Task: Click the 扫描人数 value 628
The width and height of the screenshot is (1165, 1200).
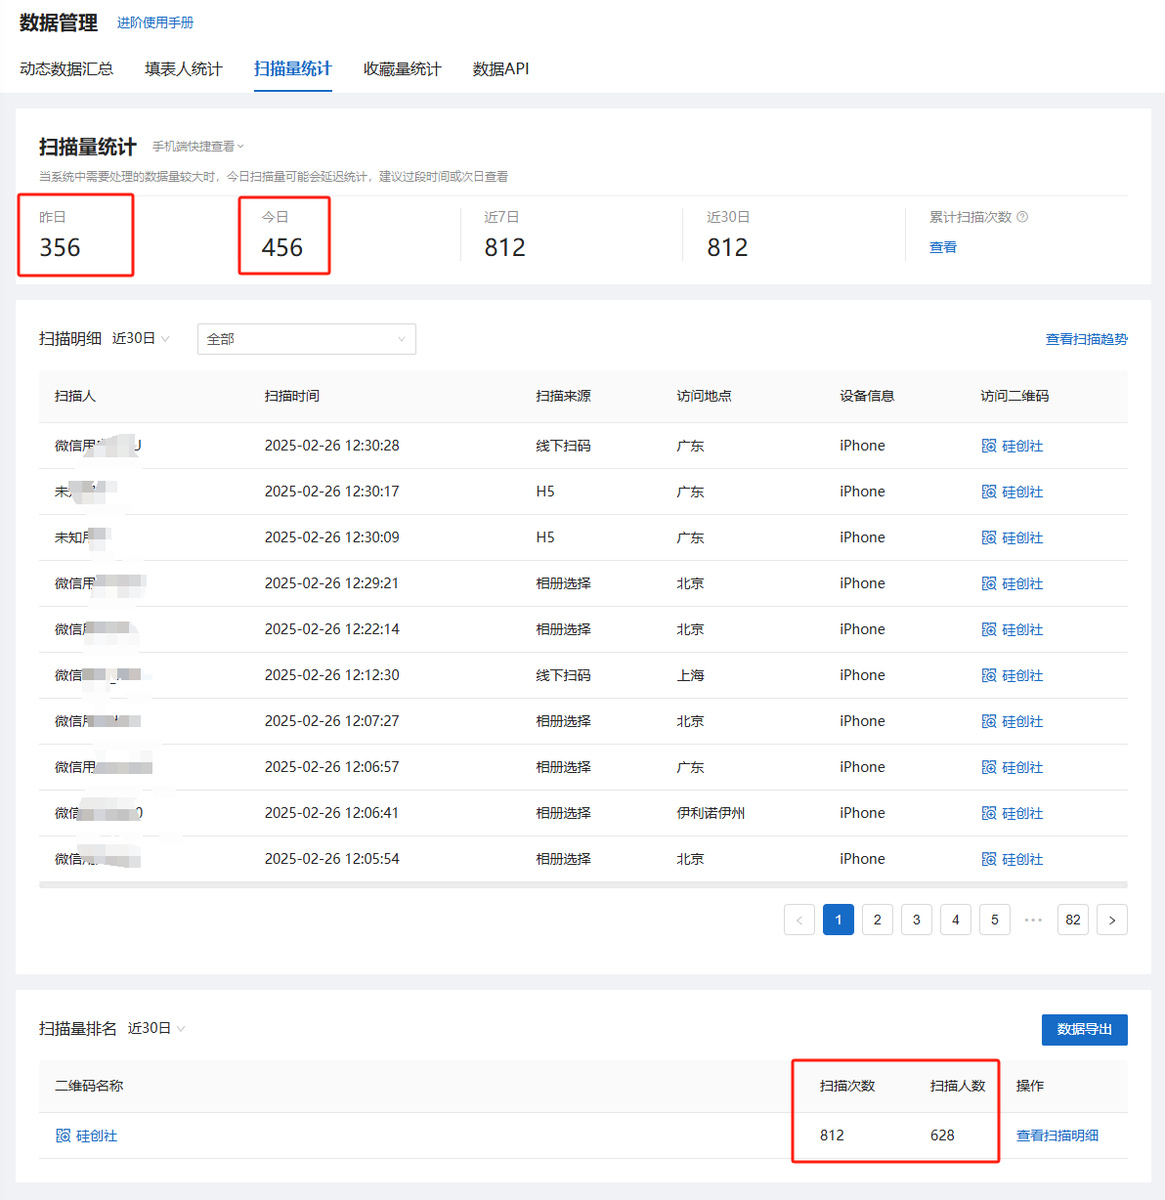Action: coord(942,1136)
